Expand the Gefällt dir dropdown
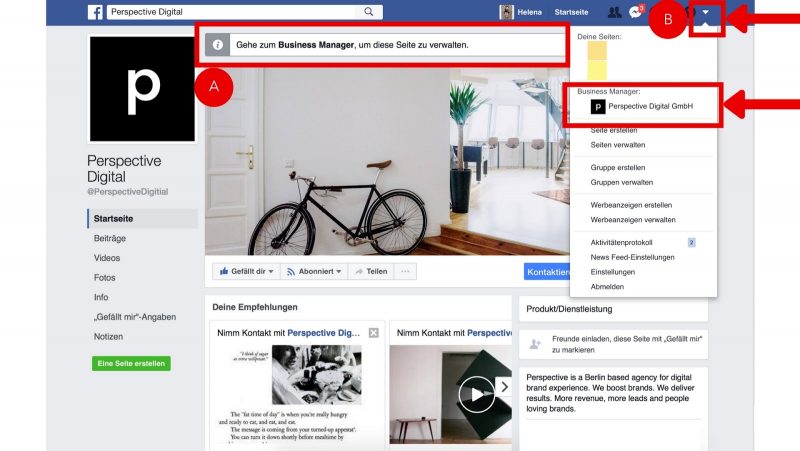 271,271
